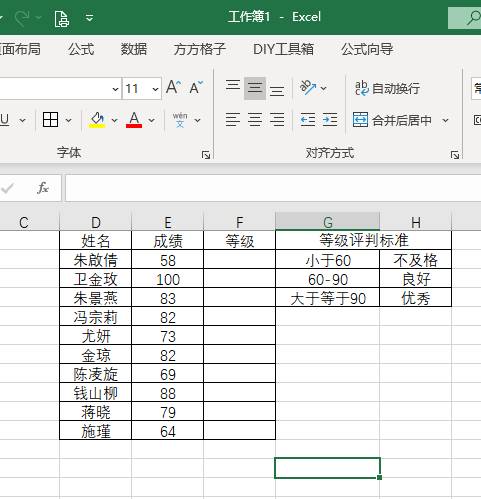Viewport: 481px width, 499px height.
Task: Click the Print Preview icon in quick access
Action: point(62,18)
